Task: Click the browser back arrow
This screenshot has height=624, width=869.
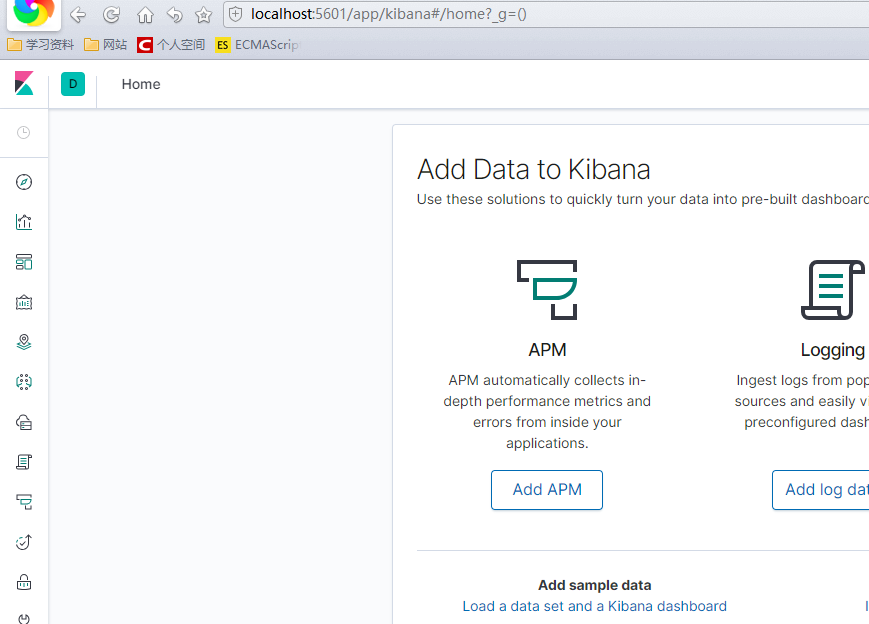Action: 78,15
